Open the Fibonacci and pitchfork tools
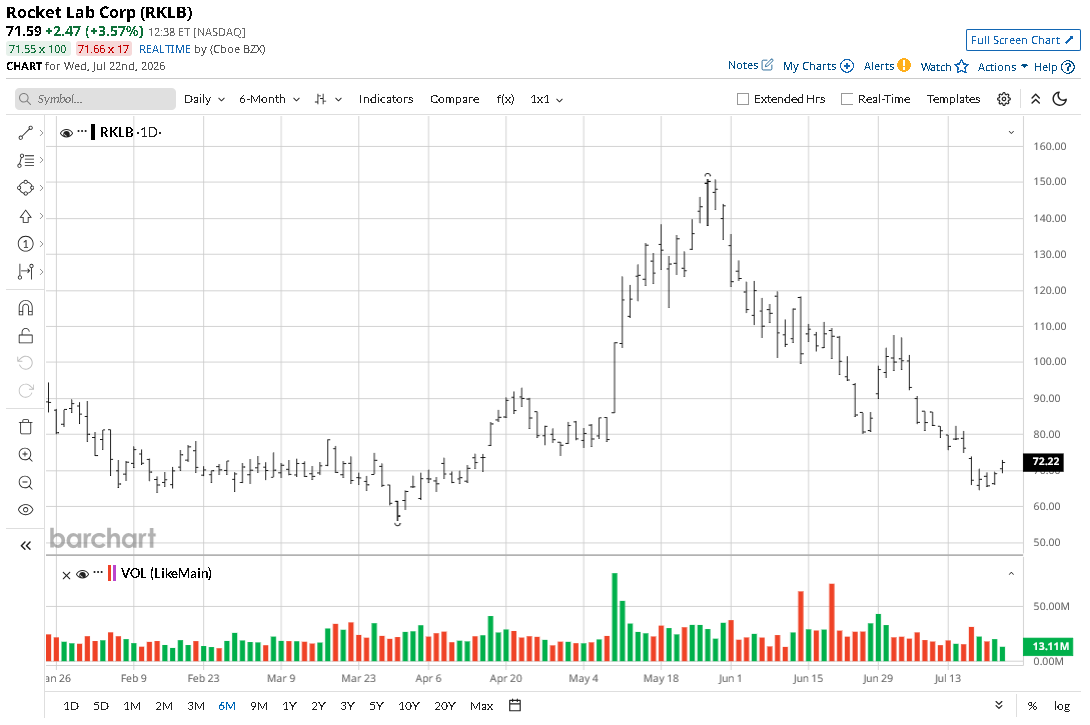 tap(25, 161)
